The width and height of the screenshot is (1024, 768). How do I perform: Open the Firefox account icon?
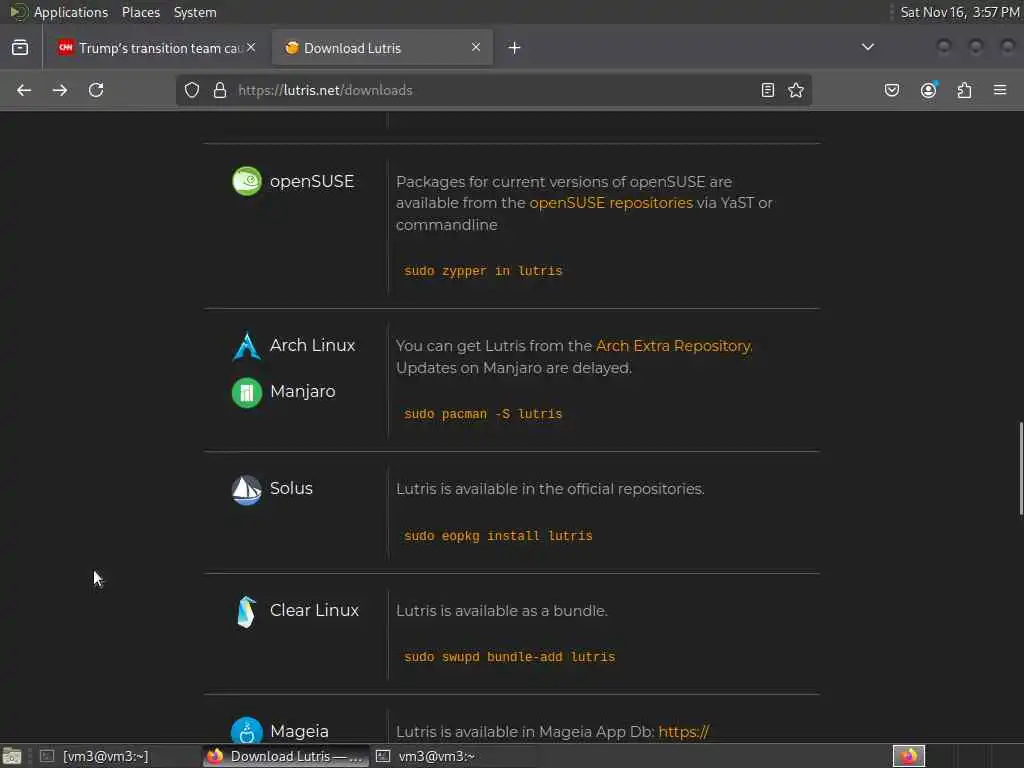928,90
